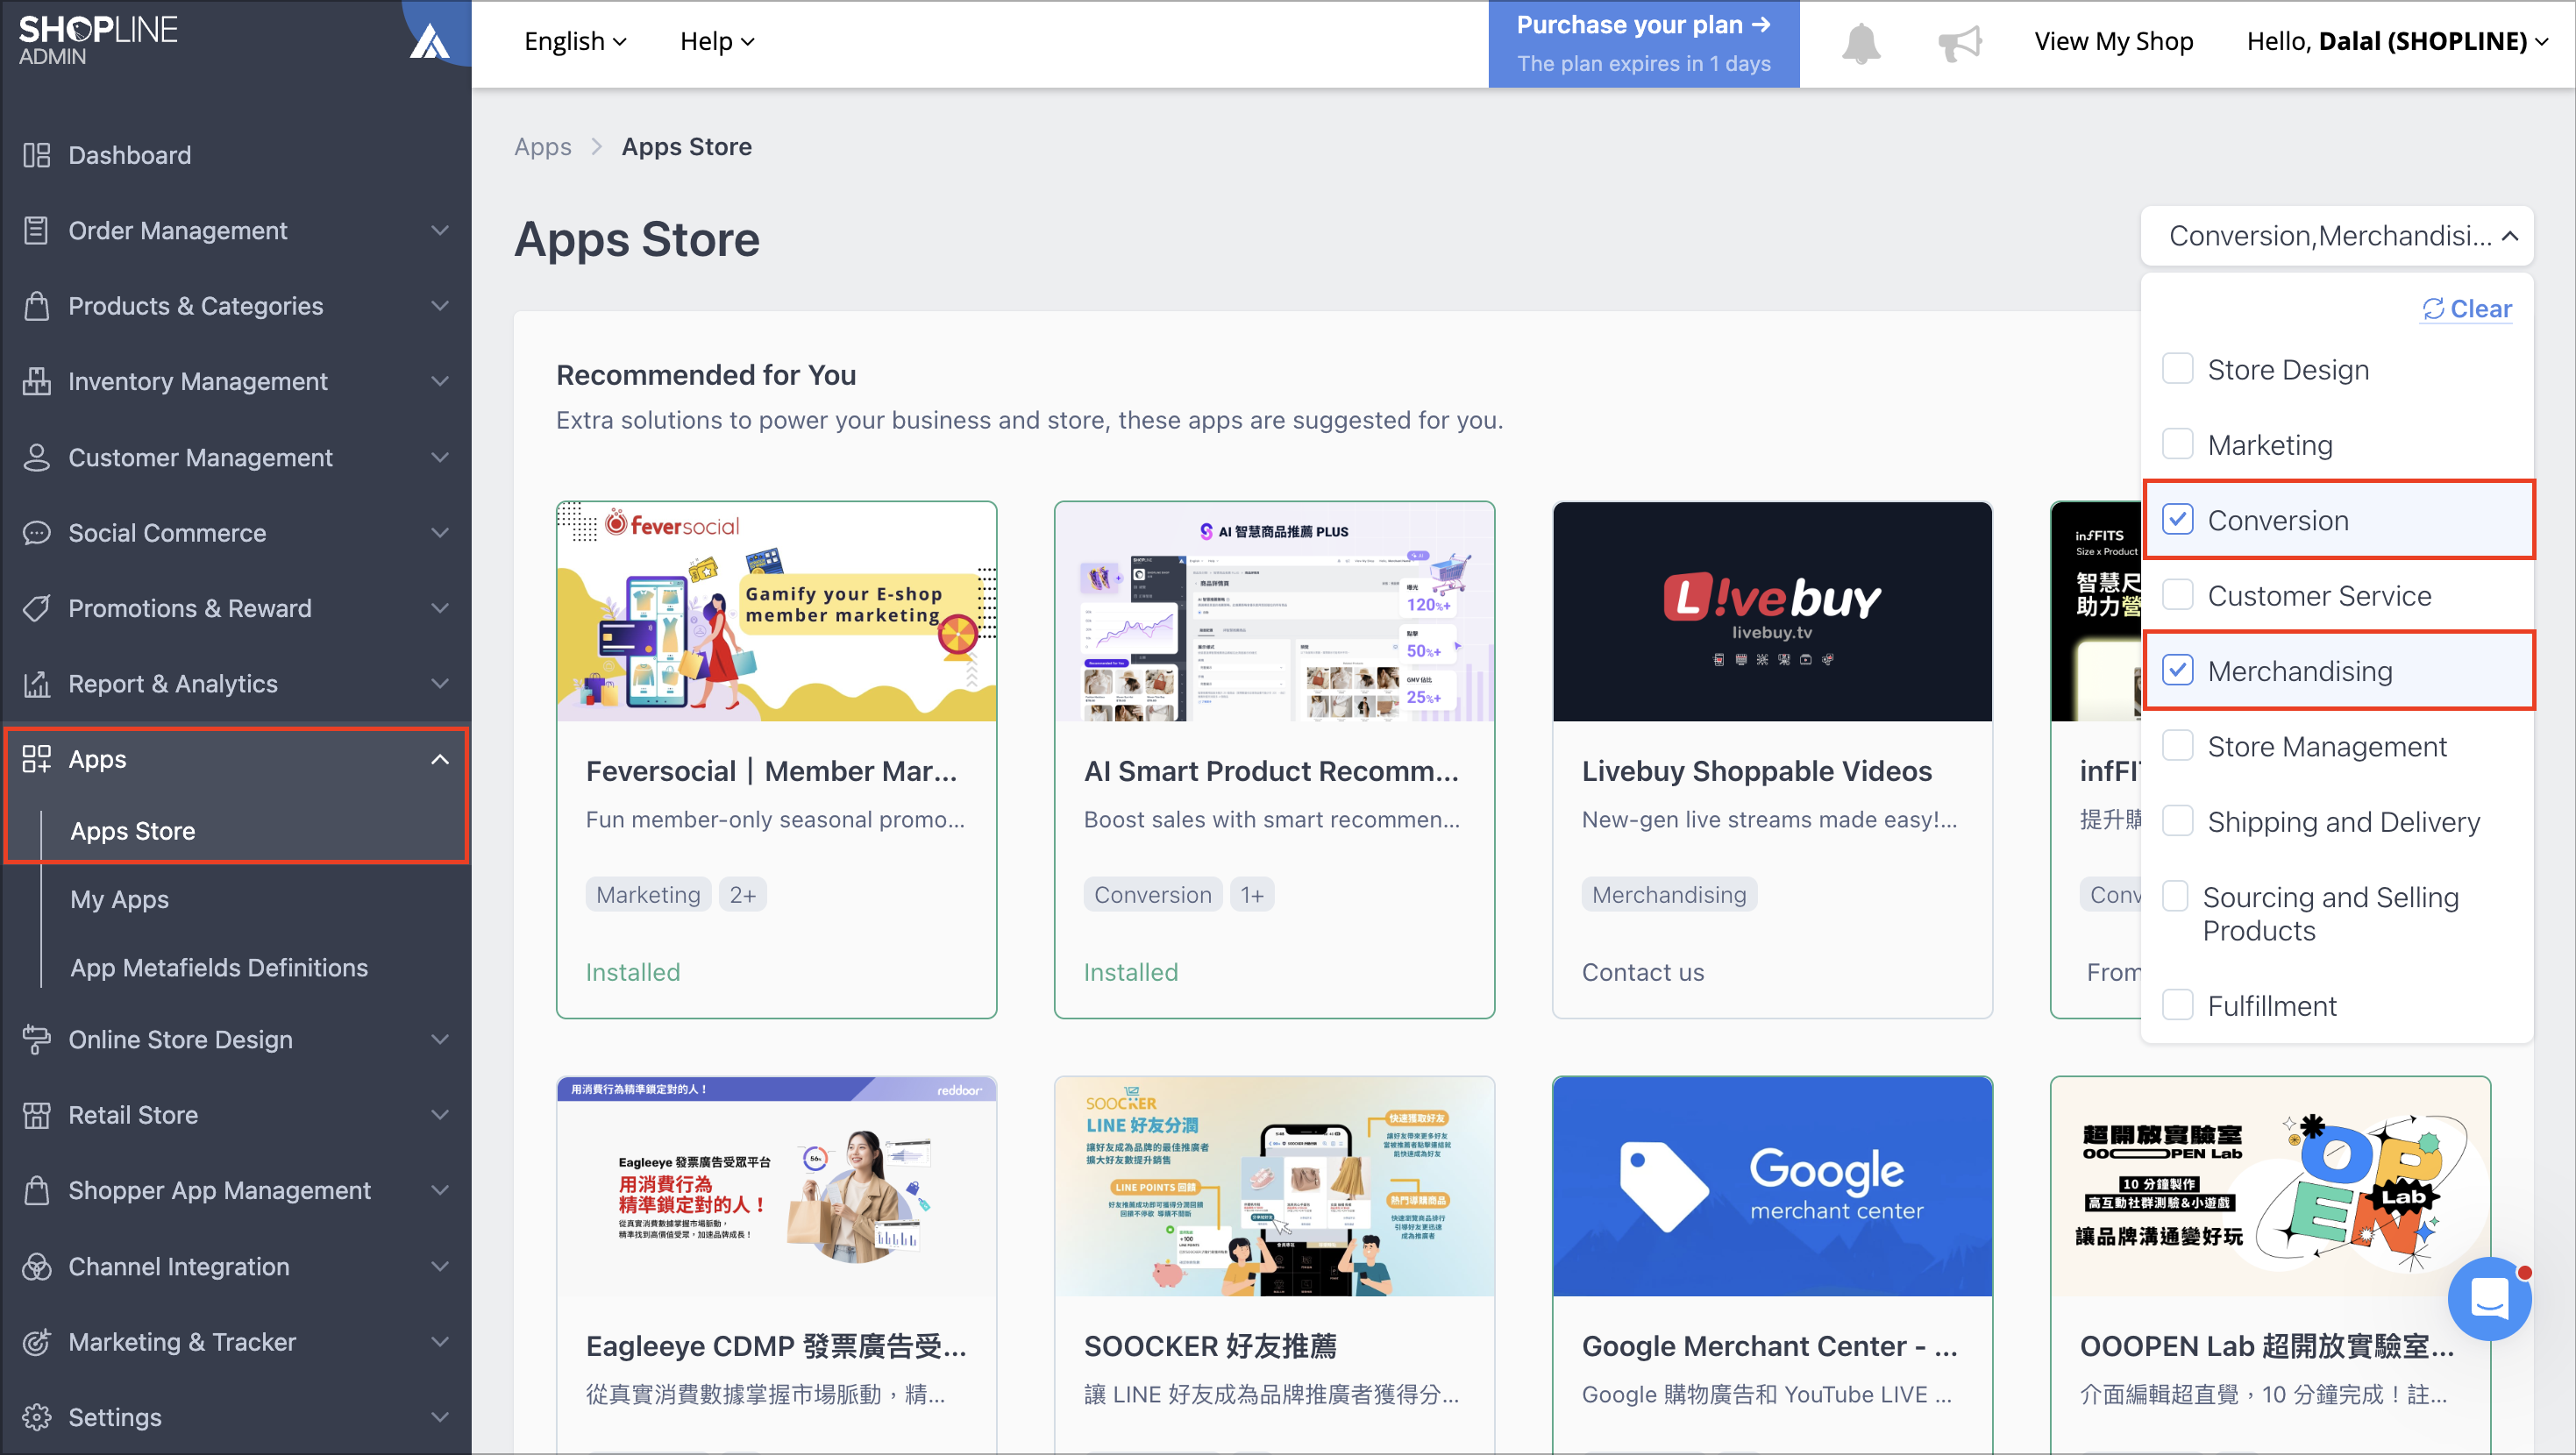
Task: Click the SHOPLINE Admin logo
Action: (98, 40)
